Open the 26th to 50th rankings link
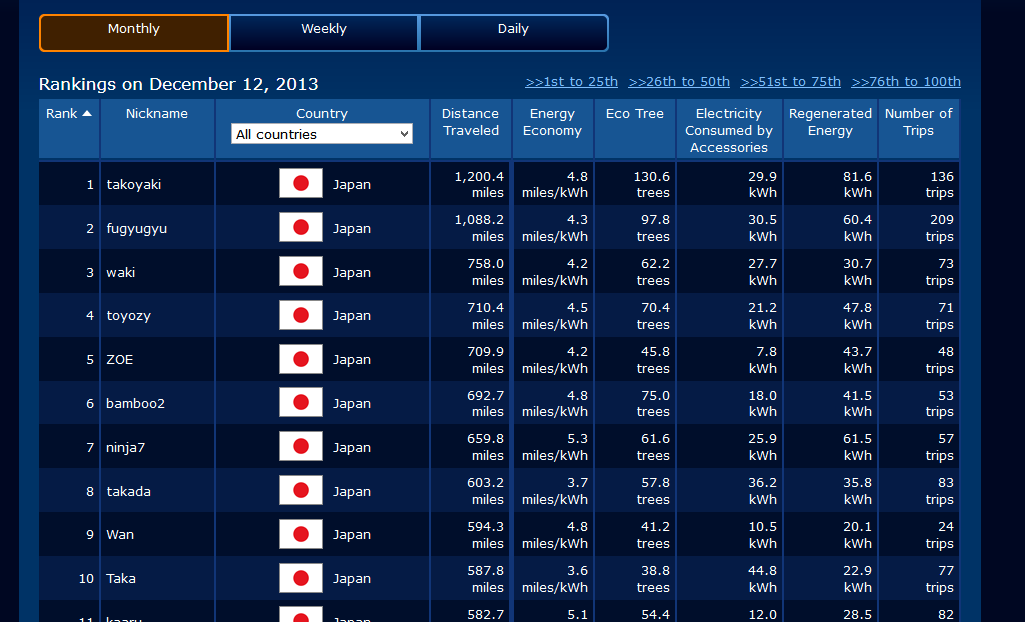 (x=679, y=82)
